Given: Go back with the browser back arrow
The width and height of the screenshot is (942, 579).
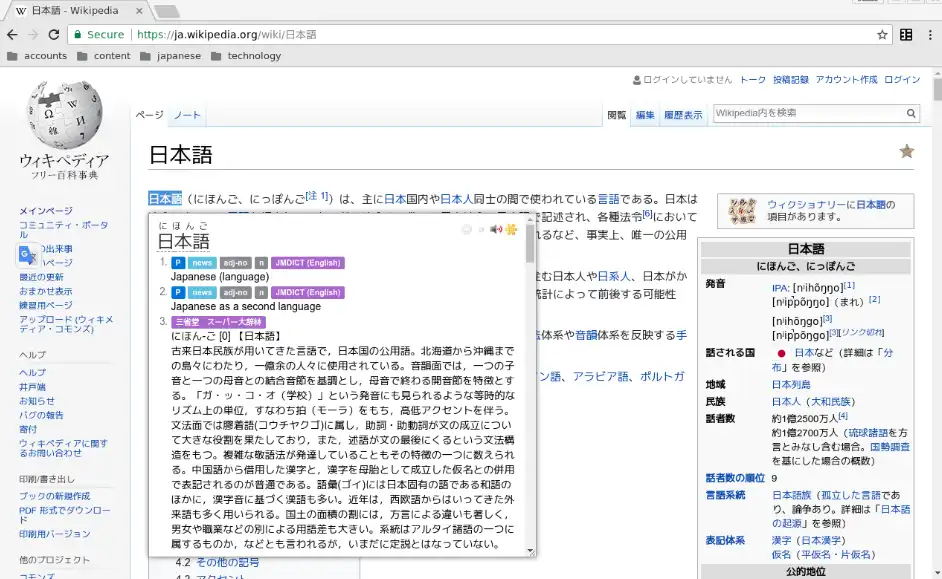Looking at the screenshot, I should (x=12, y=35).
